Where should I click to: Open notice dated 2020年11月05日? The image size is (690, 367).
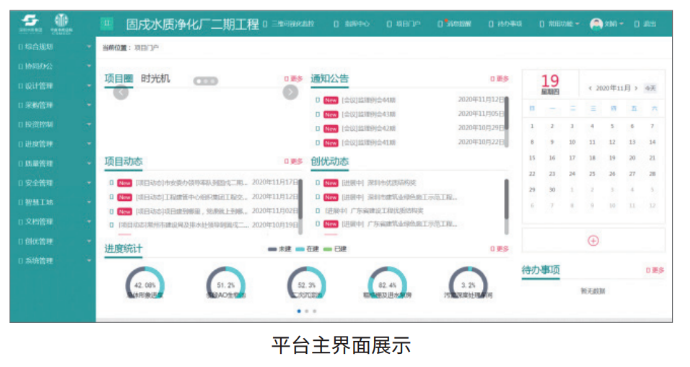(409, 114)
